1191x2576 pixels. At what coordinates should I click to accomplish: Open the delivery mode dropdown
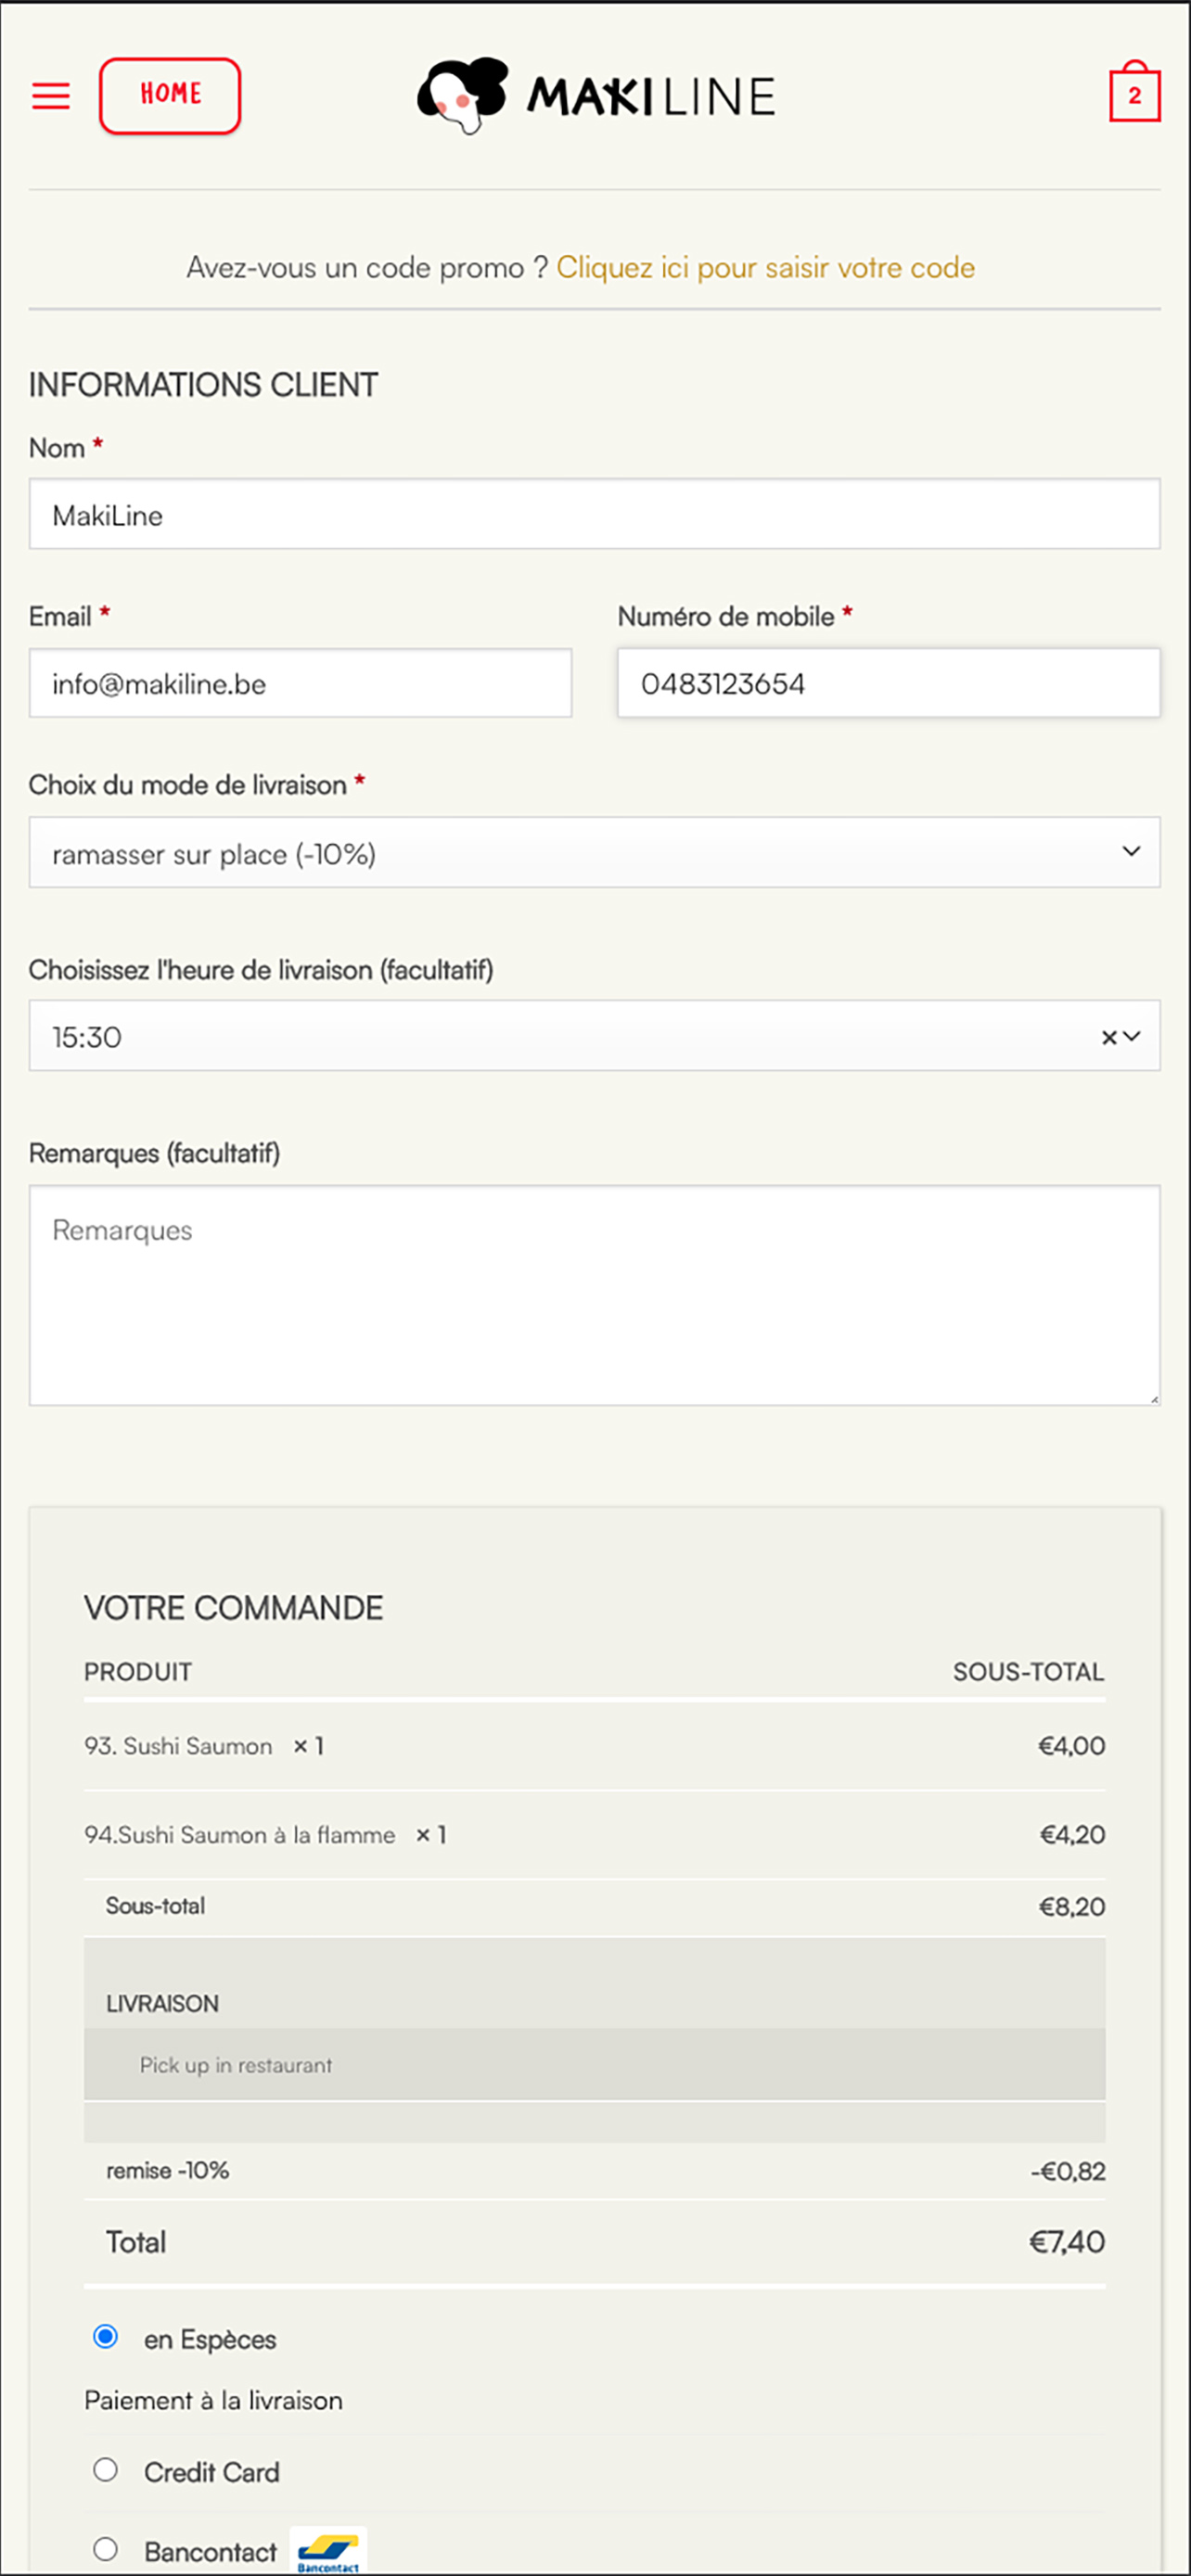point(594,853)
